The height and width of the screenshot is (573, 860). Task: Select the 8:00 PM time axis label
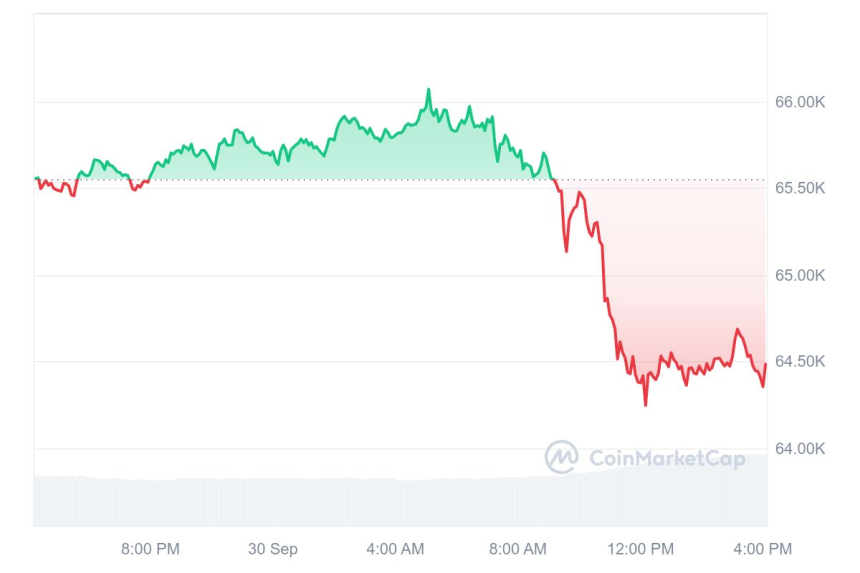(x=150, y=549)
